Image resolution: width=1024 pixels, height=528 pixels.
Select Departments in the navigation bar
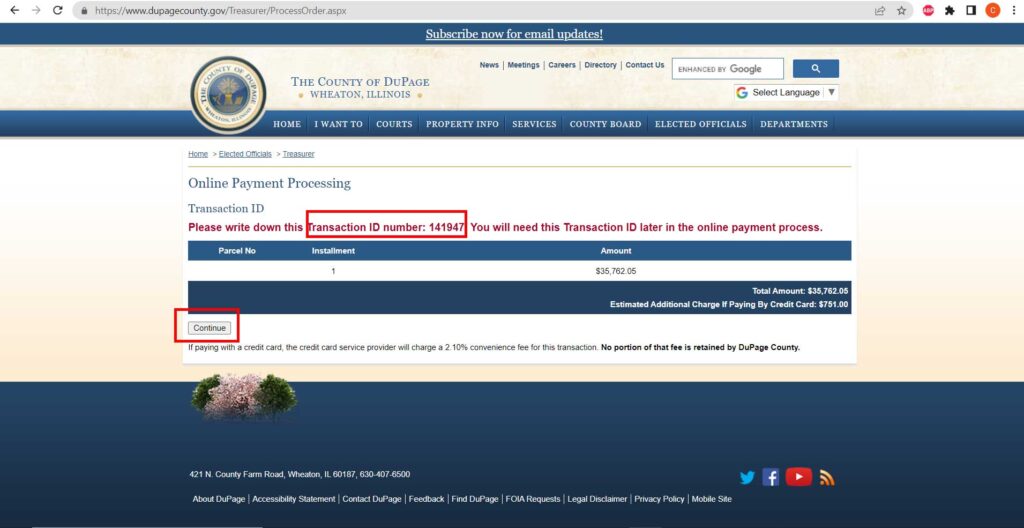[794, 124]
